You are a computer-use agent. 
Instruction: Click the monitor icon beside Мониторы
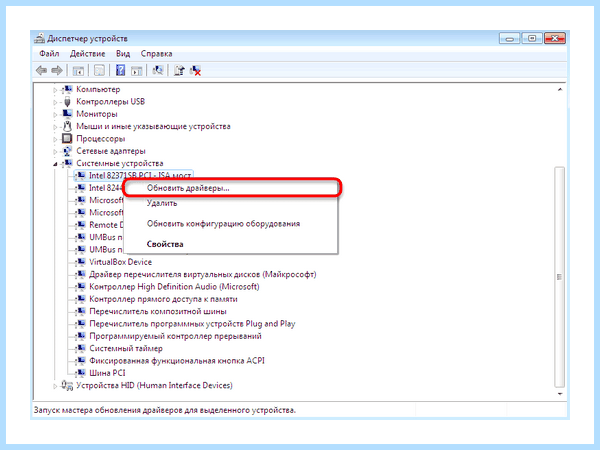[x=67, y=114]
